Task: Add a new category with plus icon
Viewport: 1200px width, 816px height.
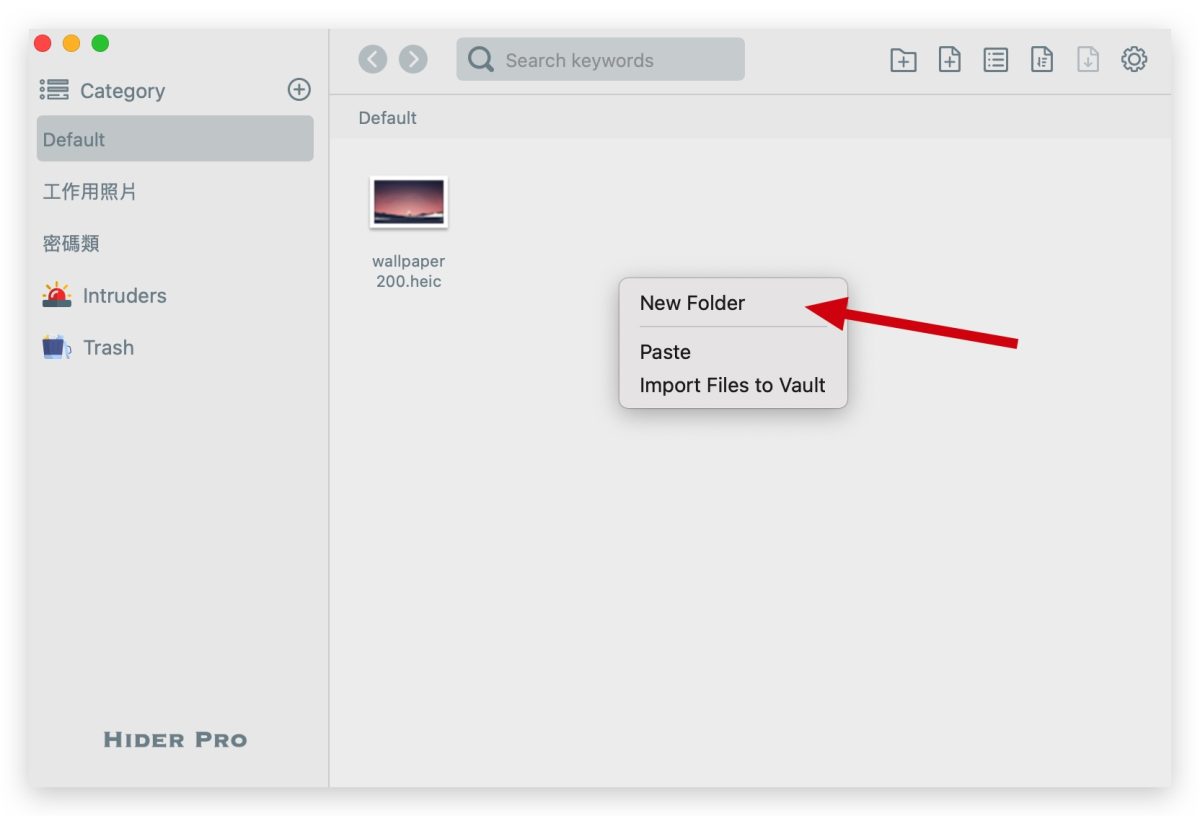Action: (x=299, y=89)
